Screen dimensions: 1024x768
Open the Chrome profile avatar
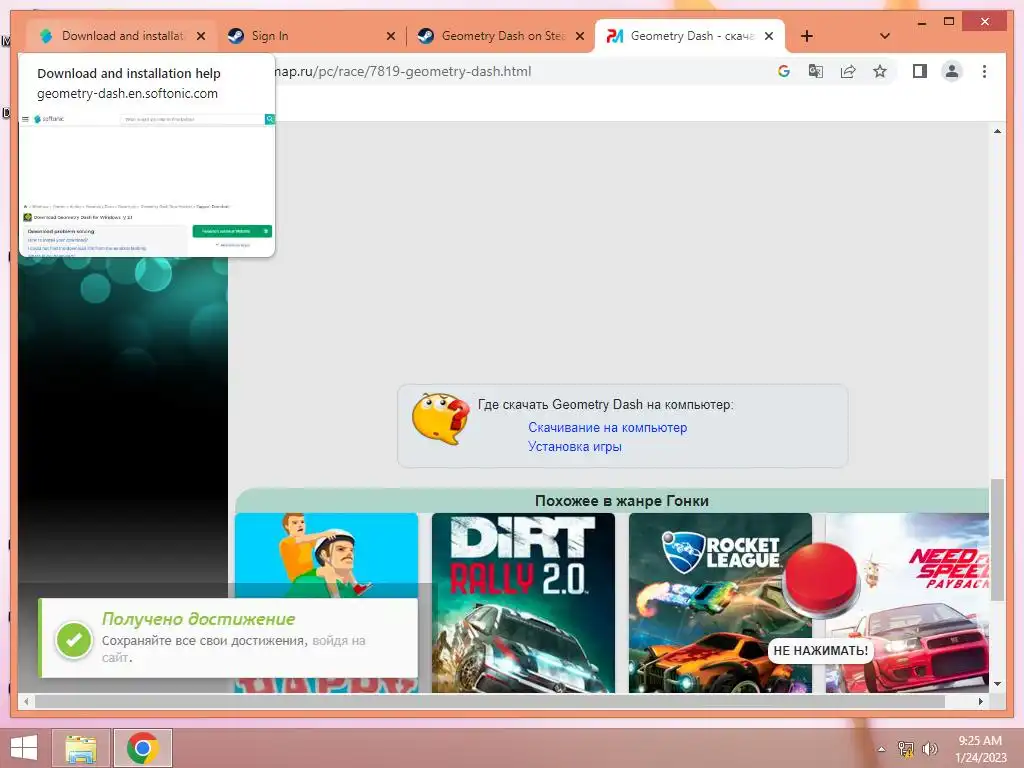[x=952, y=71]
